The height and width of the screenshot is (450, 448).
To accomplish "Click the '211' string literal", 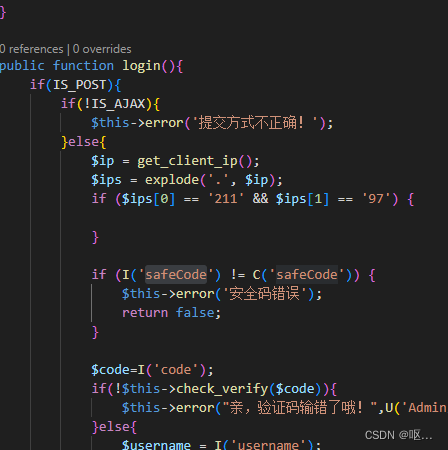I will click(x=226, y=199).
